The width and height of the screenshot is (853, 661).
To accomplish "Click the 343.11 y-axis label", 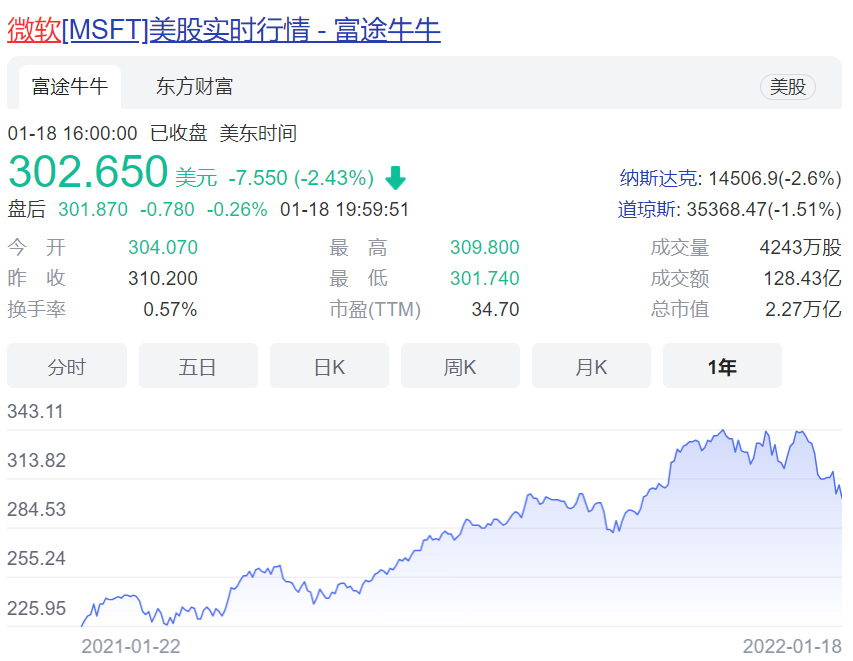I will click(x=35, y=411).
